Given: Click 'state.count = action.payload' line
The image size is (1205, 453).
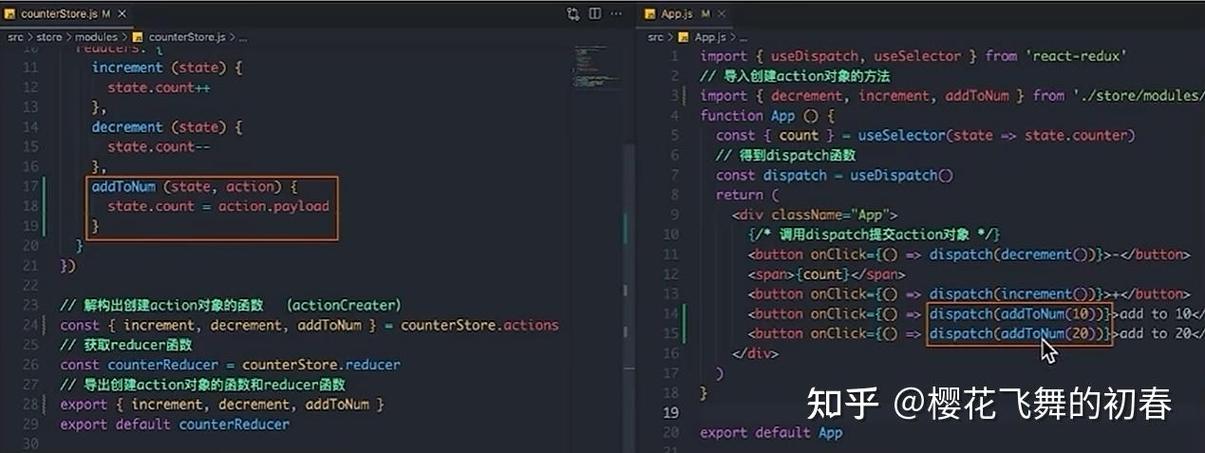Looking at the screenshot, I should click(x=219, y=206).
